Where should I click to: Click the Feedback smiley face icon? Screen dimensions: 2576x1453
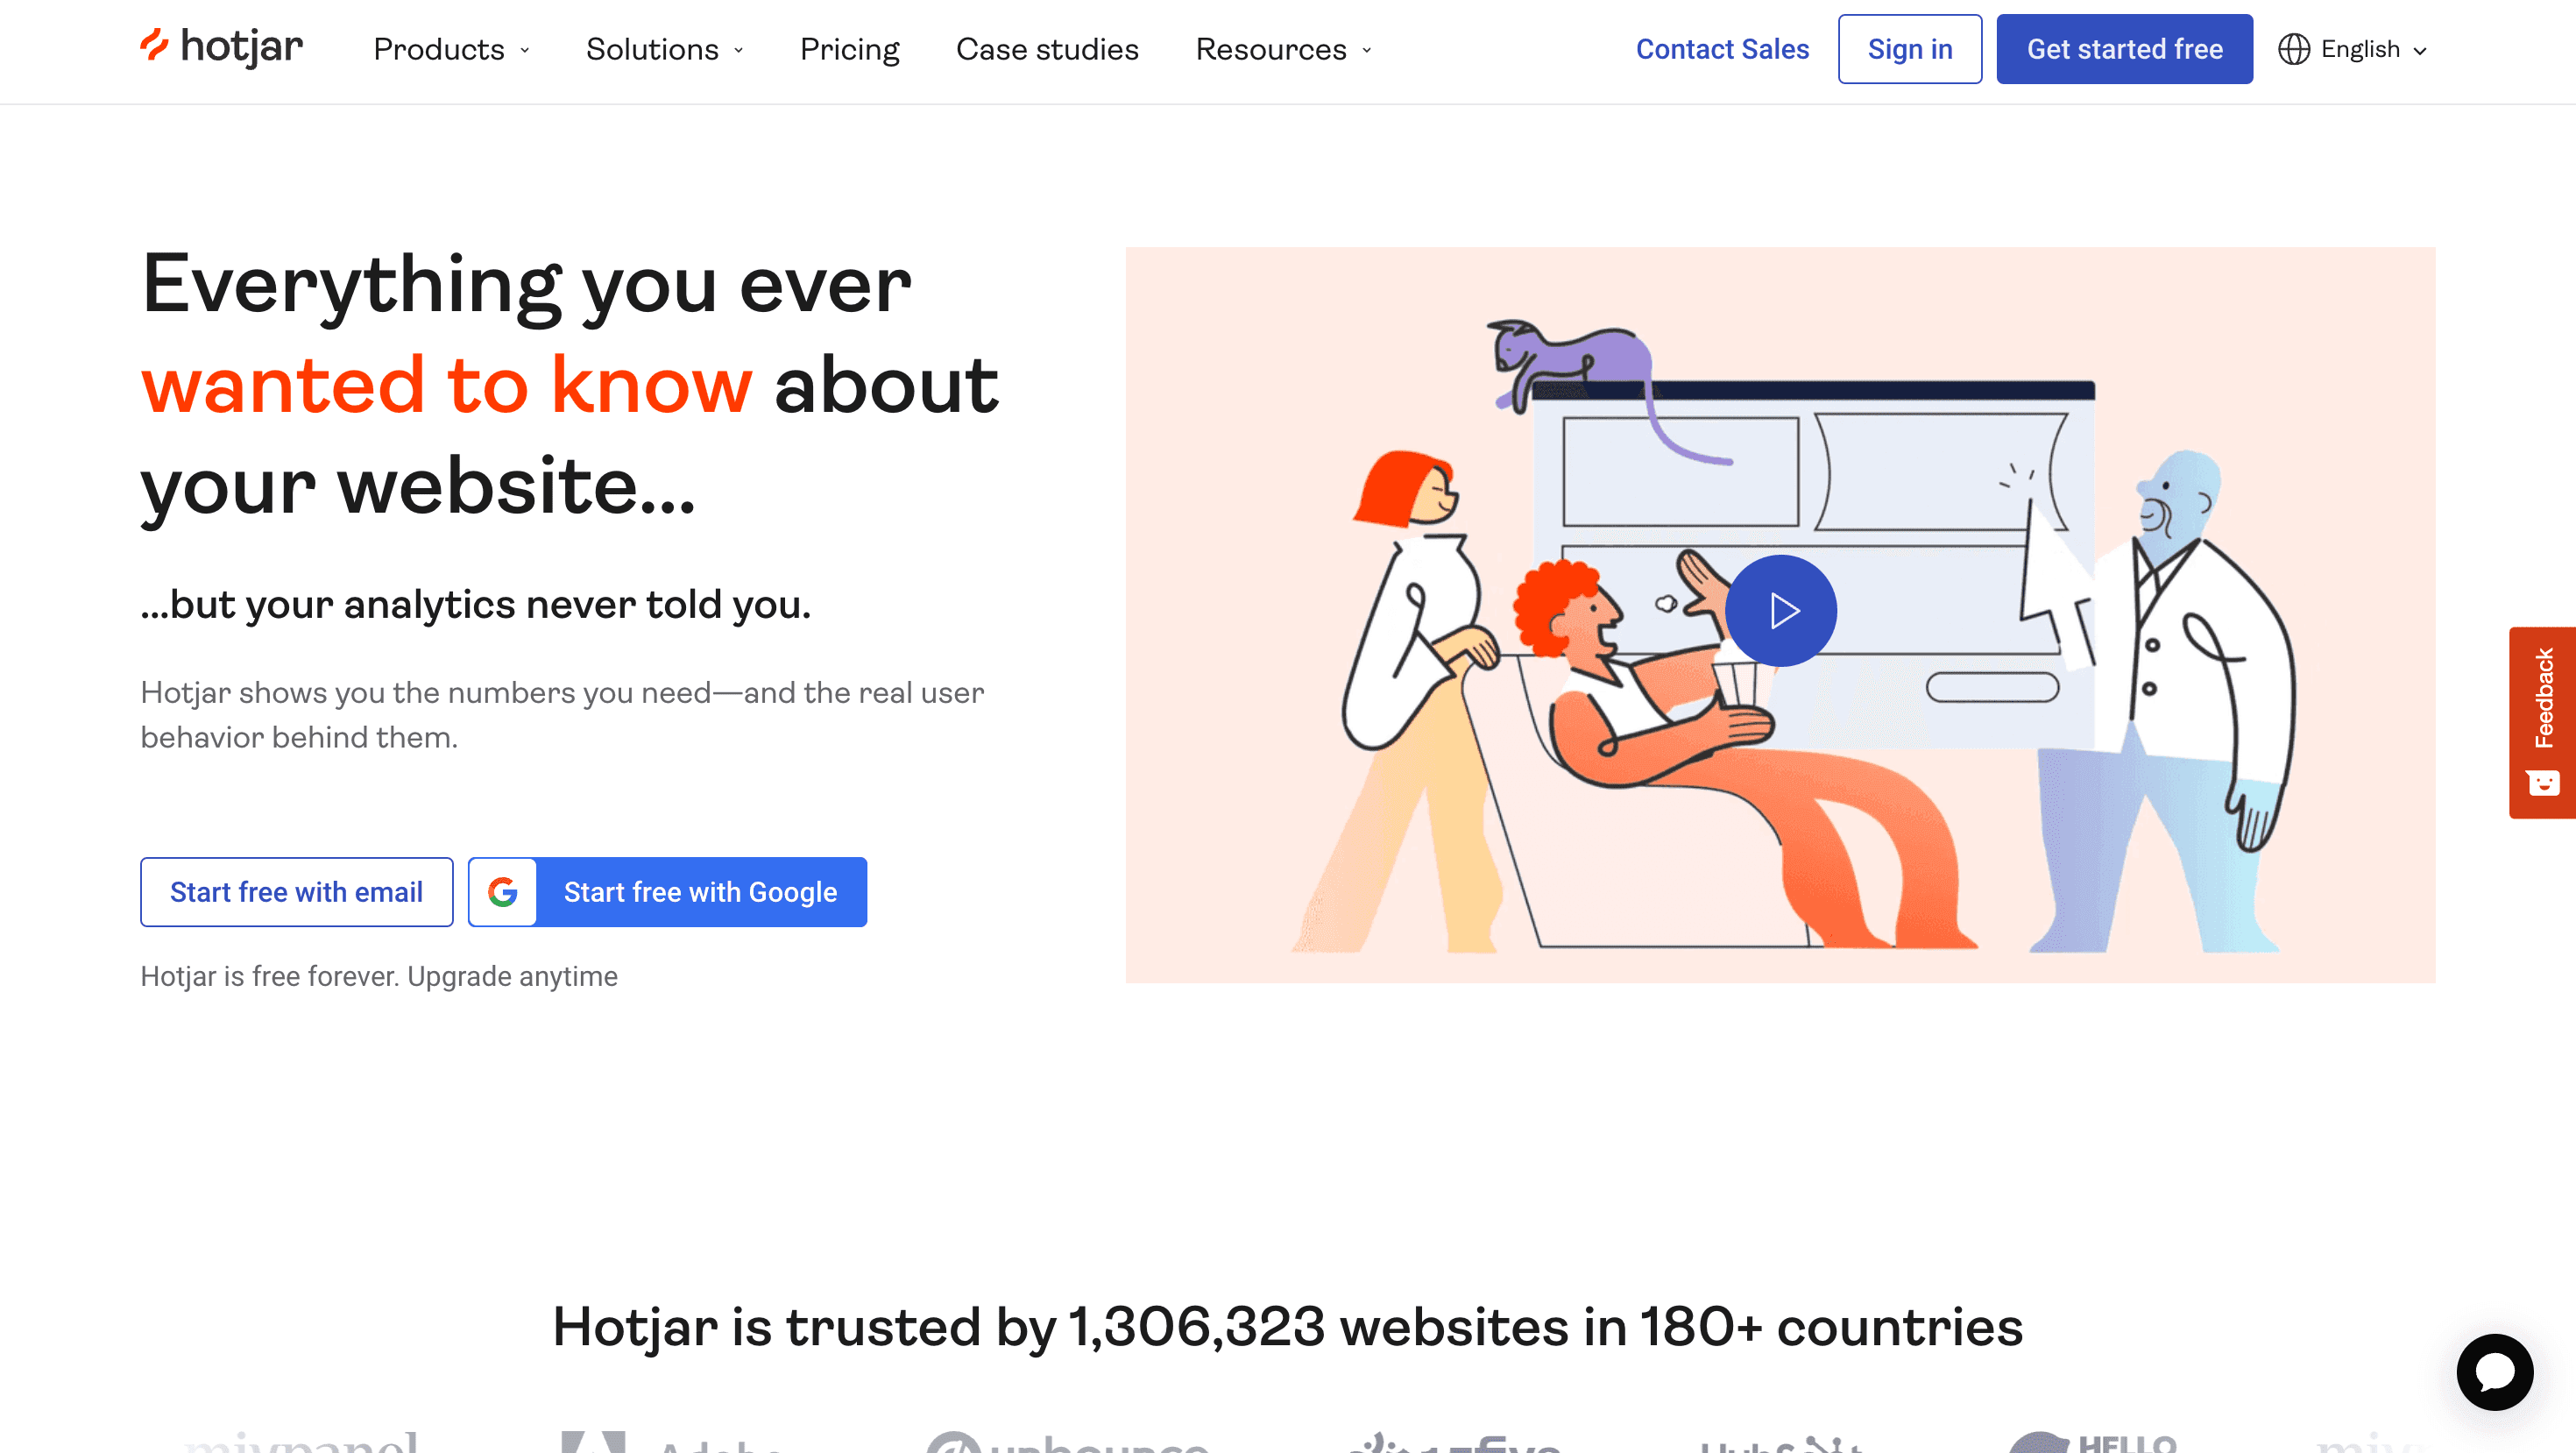(x=2544, y=782)
